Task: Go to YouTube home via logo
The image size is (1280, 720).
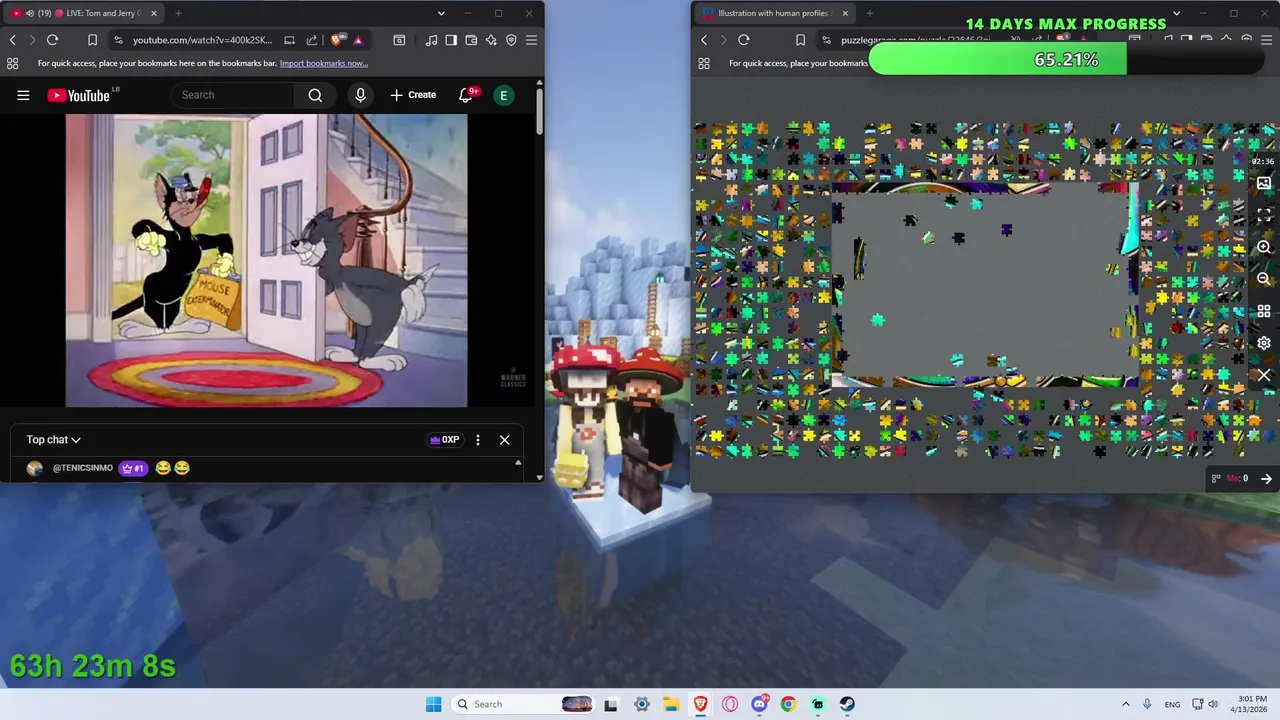Action: [x=79, y=95]
